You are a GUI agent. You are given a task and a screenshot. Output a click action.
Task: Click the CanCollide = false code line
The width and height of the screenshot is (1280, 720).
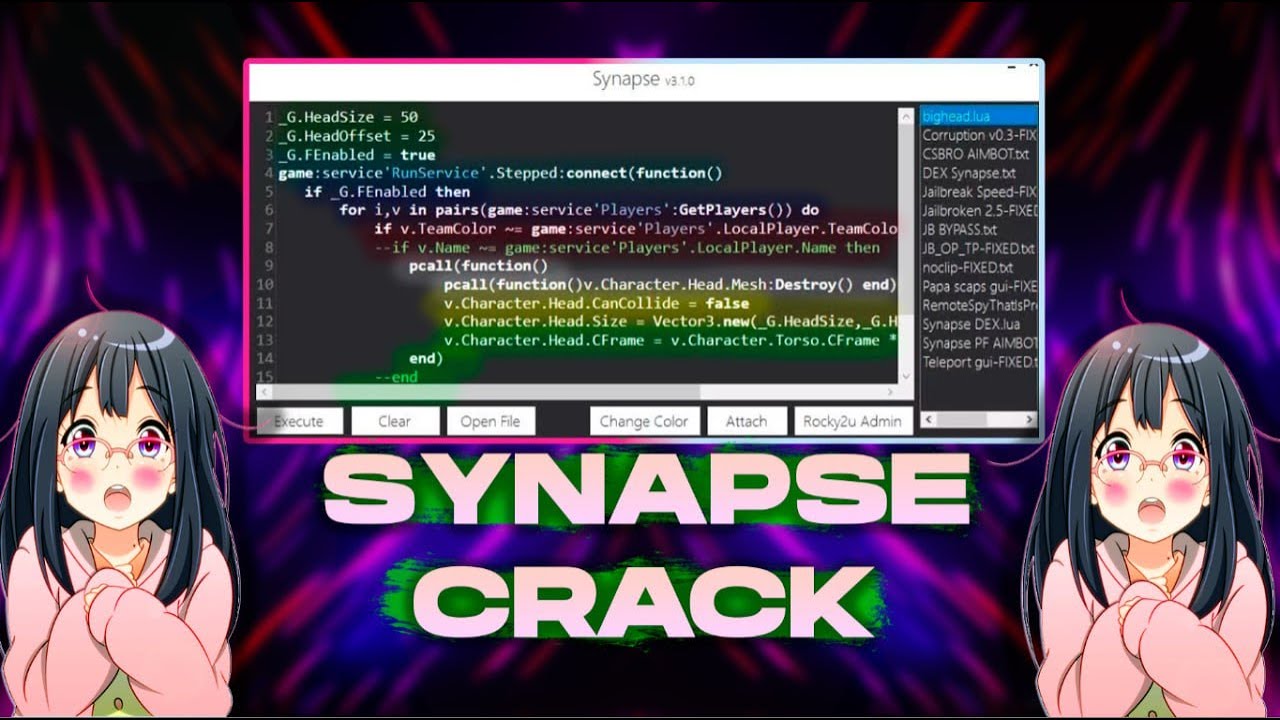(596, 303)
